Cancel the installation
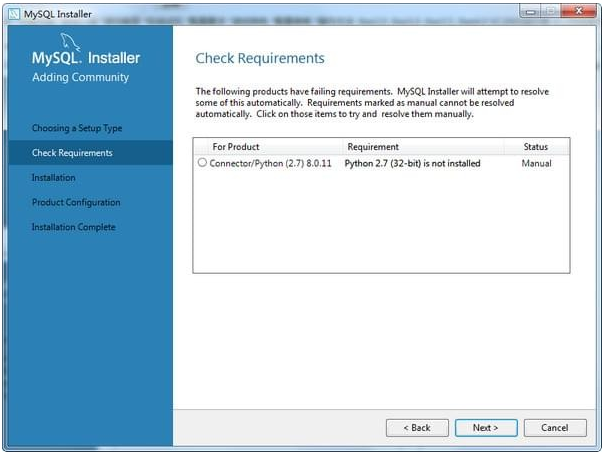Image resolution: width=604 pixels, height=454 pixels. (x=555, y=427)
